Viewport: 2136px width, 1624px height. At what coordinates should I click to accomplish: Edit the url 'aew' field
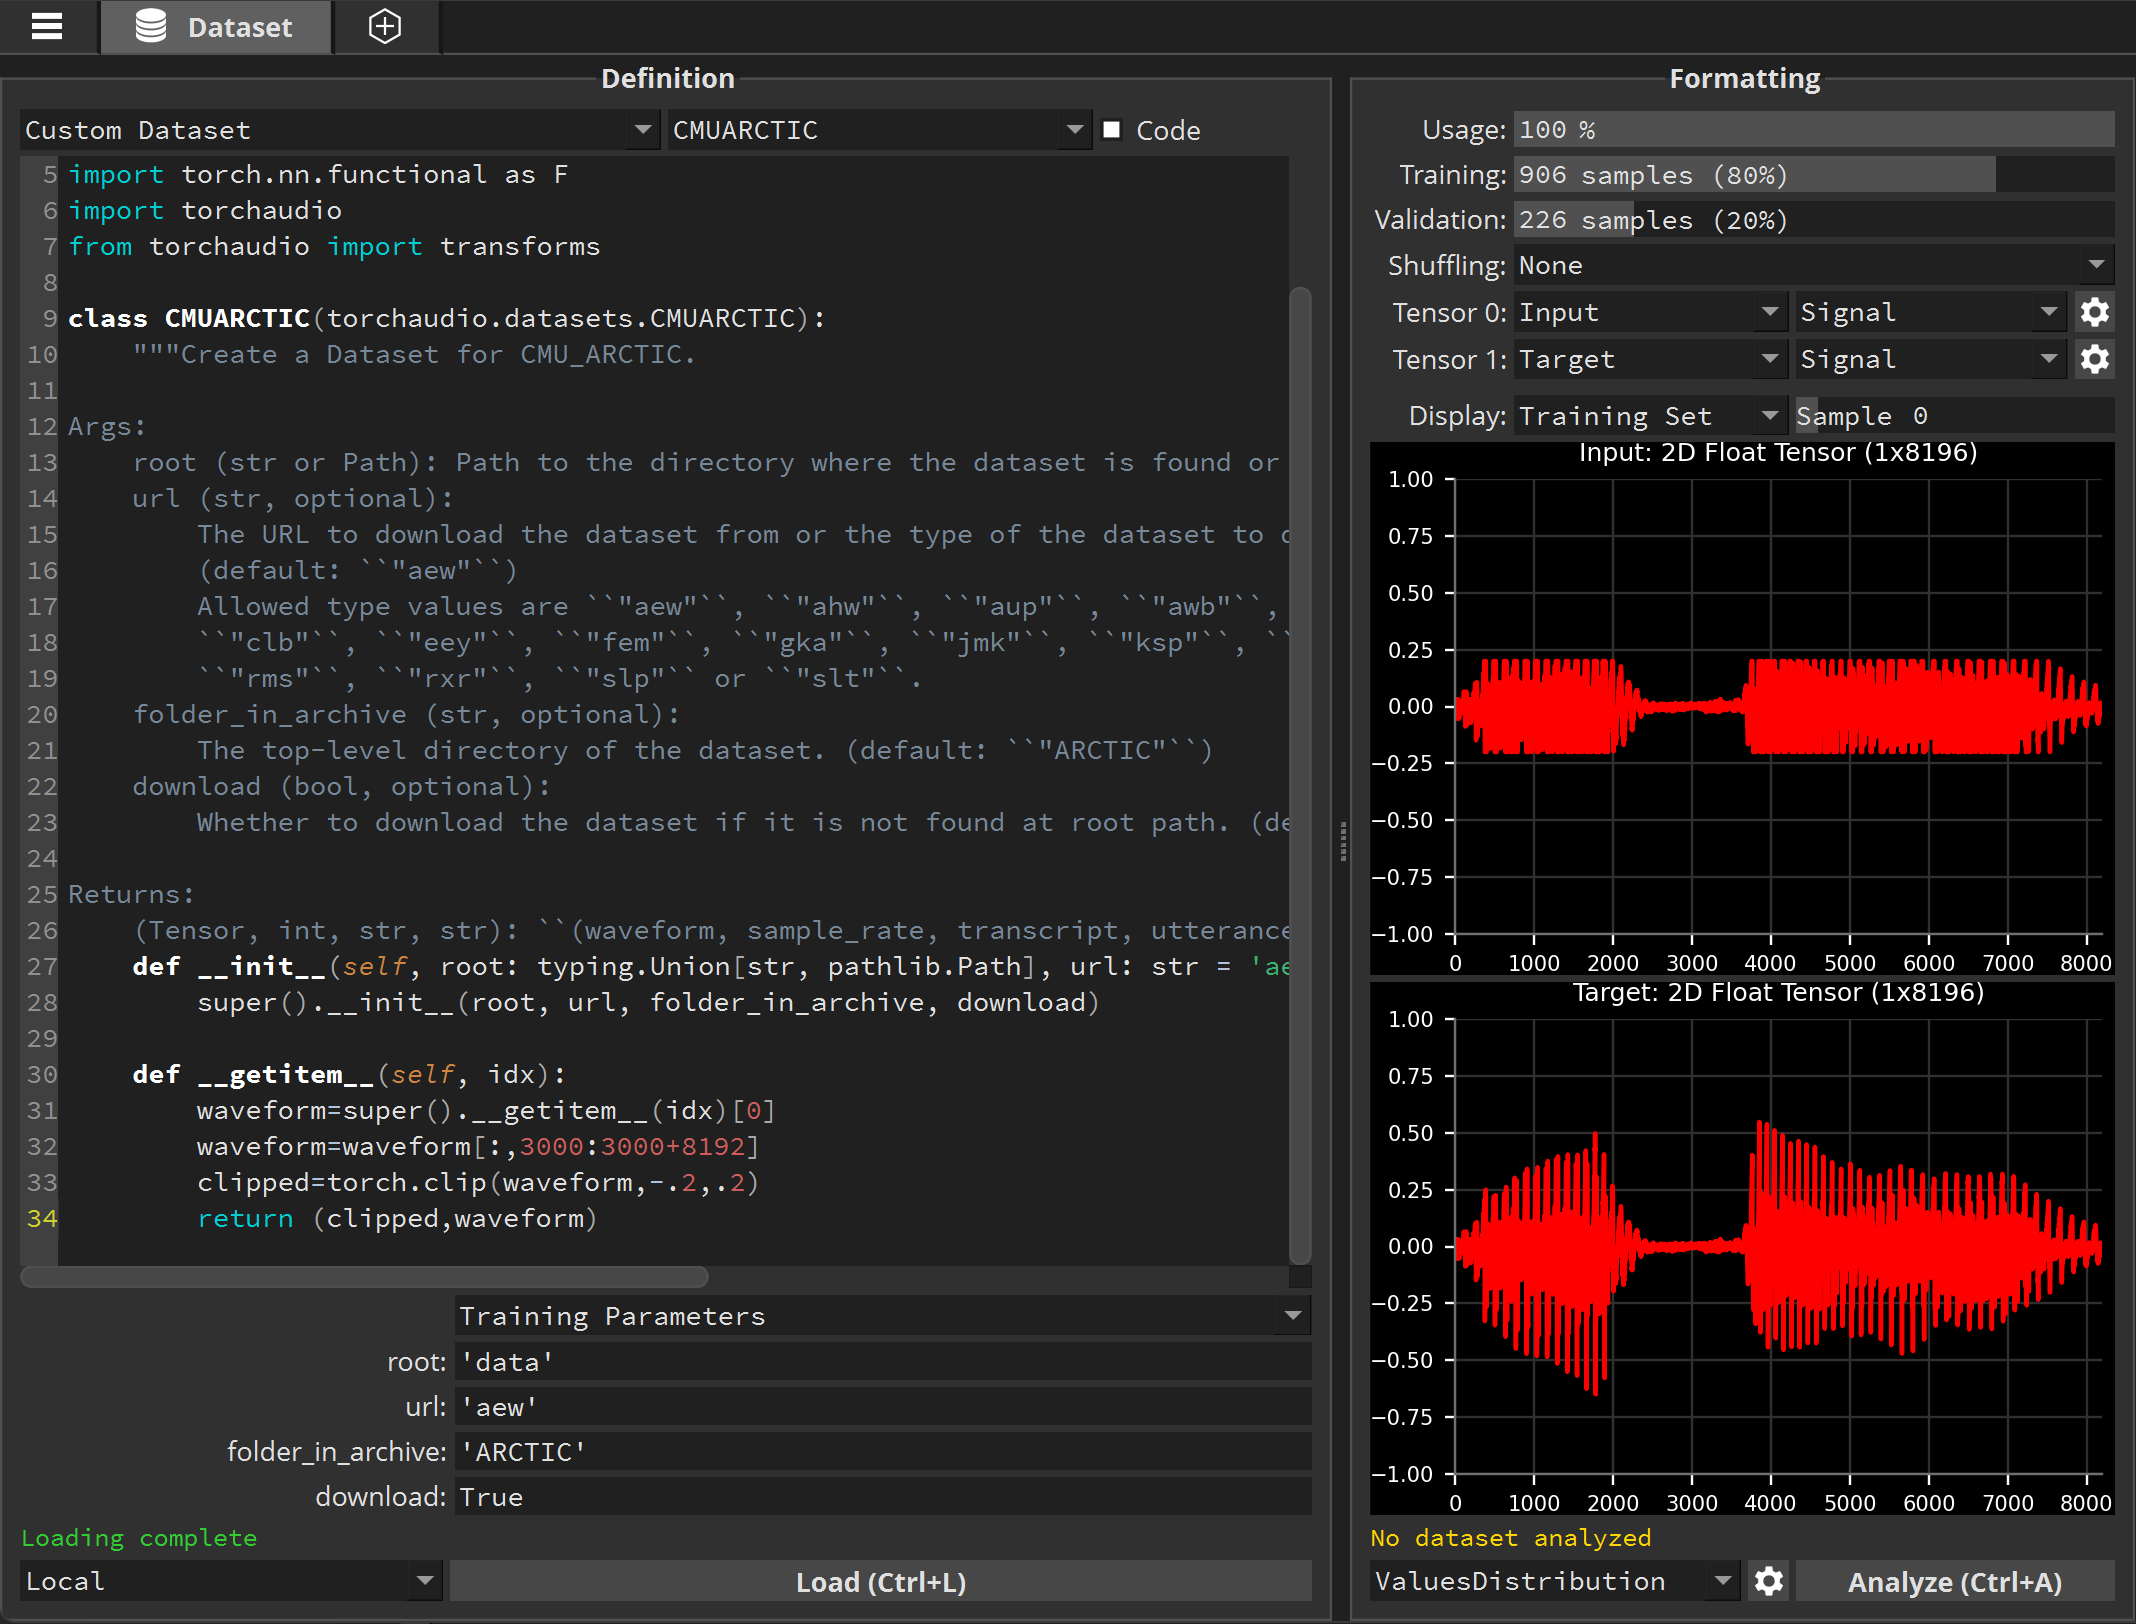tap(883, 1407)
